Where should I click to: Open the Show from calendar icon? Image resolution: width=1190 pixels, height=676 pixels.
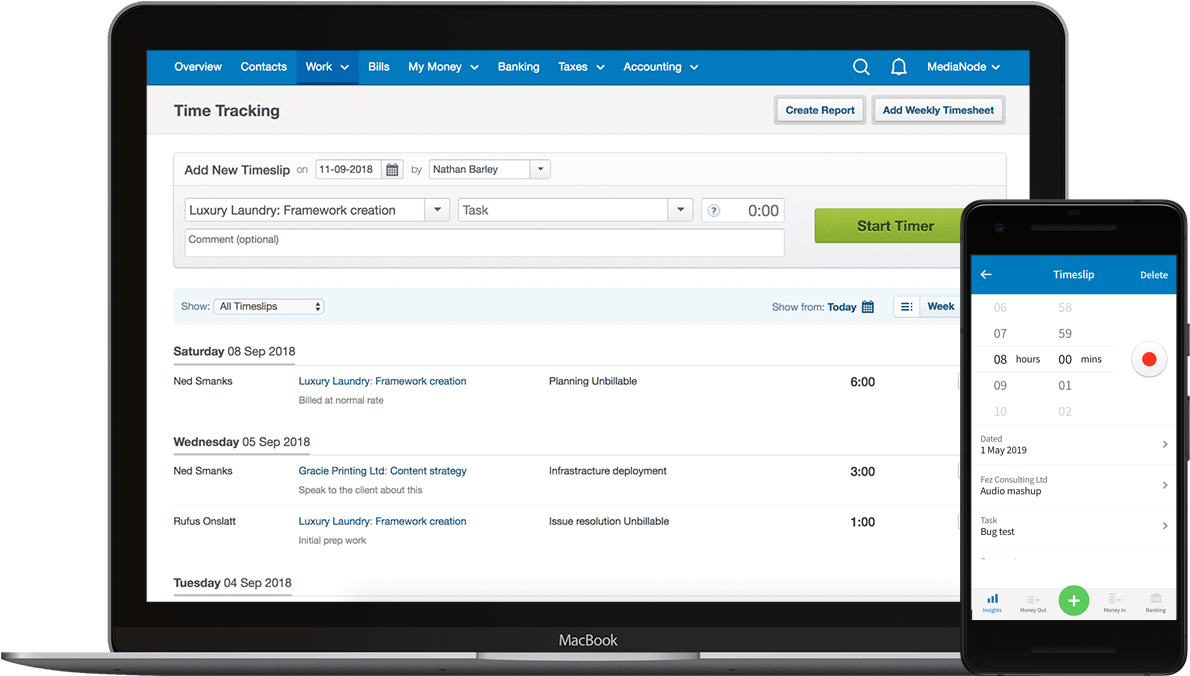click(868, 307)
